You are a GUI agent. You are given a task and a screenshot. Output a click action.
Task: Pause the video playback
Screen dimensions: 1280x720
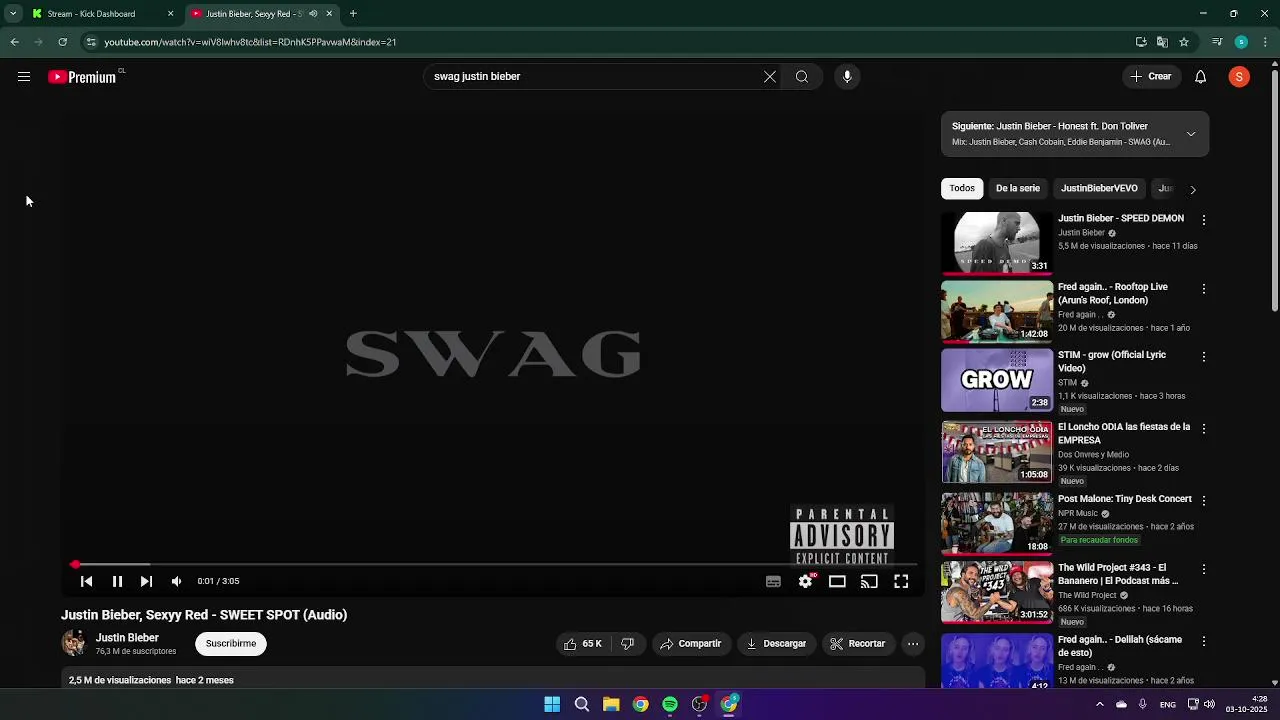coord(117,581)
